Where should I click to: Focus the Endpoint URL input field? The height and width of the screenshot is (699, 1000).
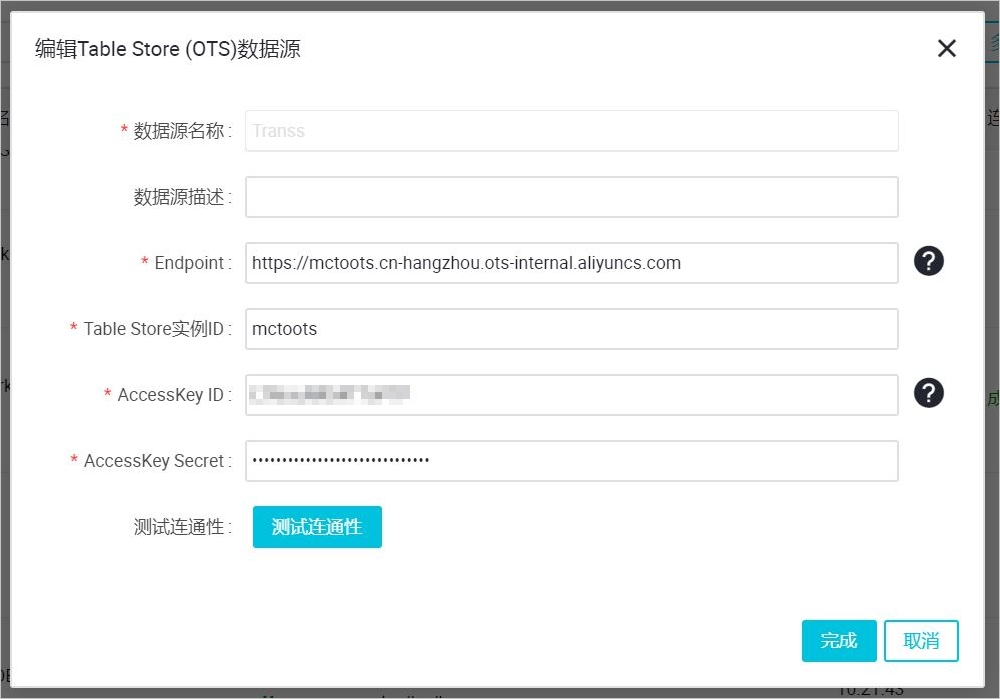point(571,263)
